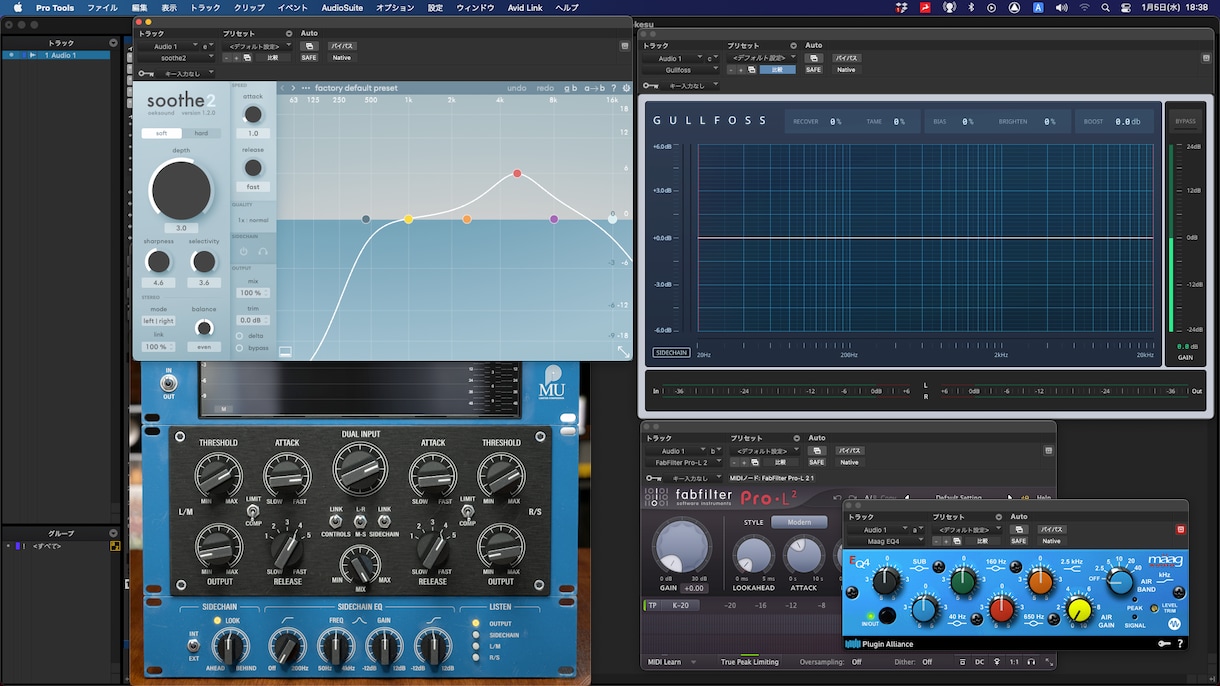1220x686 pixels.
Task: Open soothe2 help with the question mark
Action: click(x=614, y=88)
